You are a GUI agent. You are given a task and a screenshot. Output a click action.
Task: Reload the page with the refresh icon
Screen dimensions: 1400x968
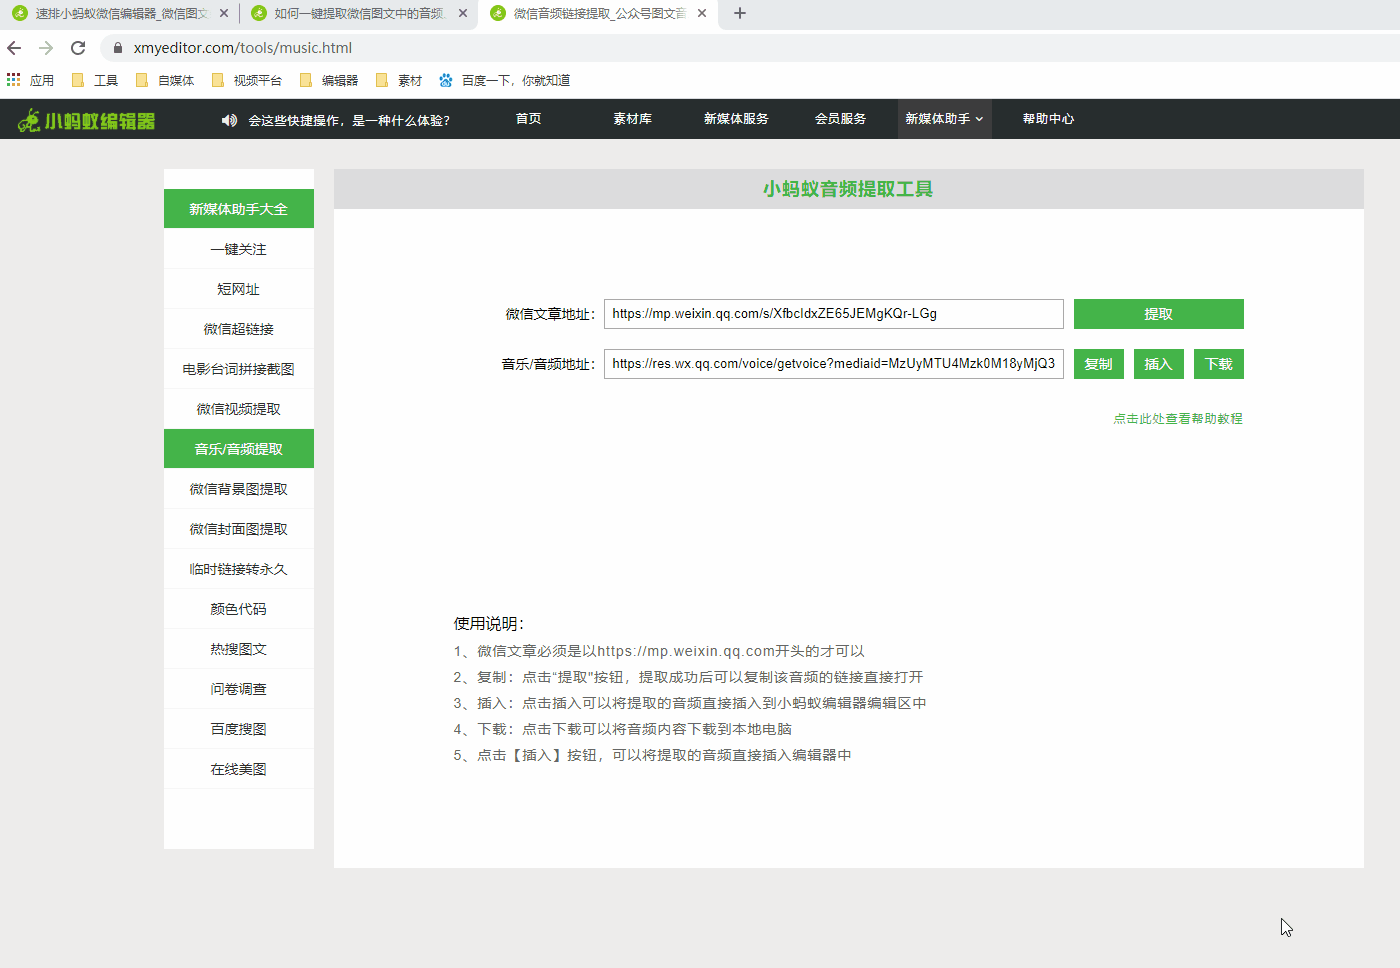pos(78,48)
